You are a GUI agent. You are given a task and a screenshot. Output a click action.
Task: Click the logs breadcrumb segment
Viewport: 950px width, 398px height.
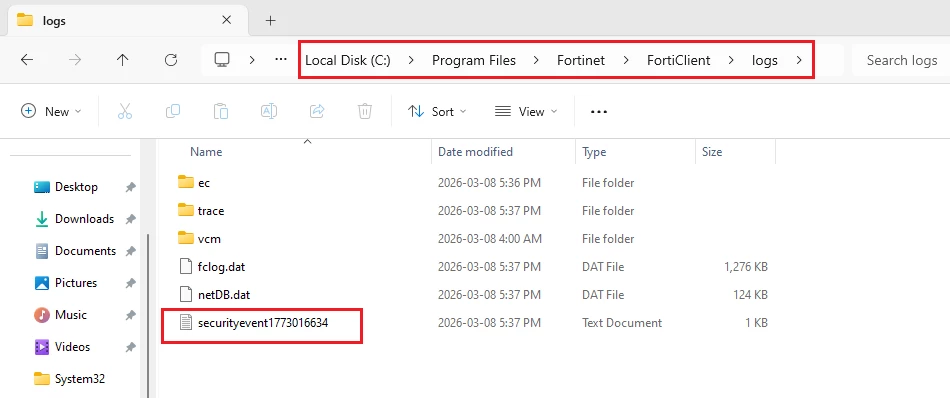[x=765, y=60]
